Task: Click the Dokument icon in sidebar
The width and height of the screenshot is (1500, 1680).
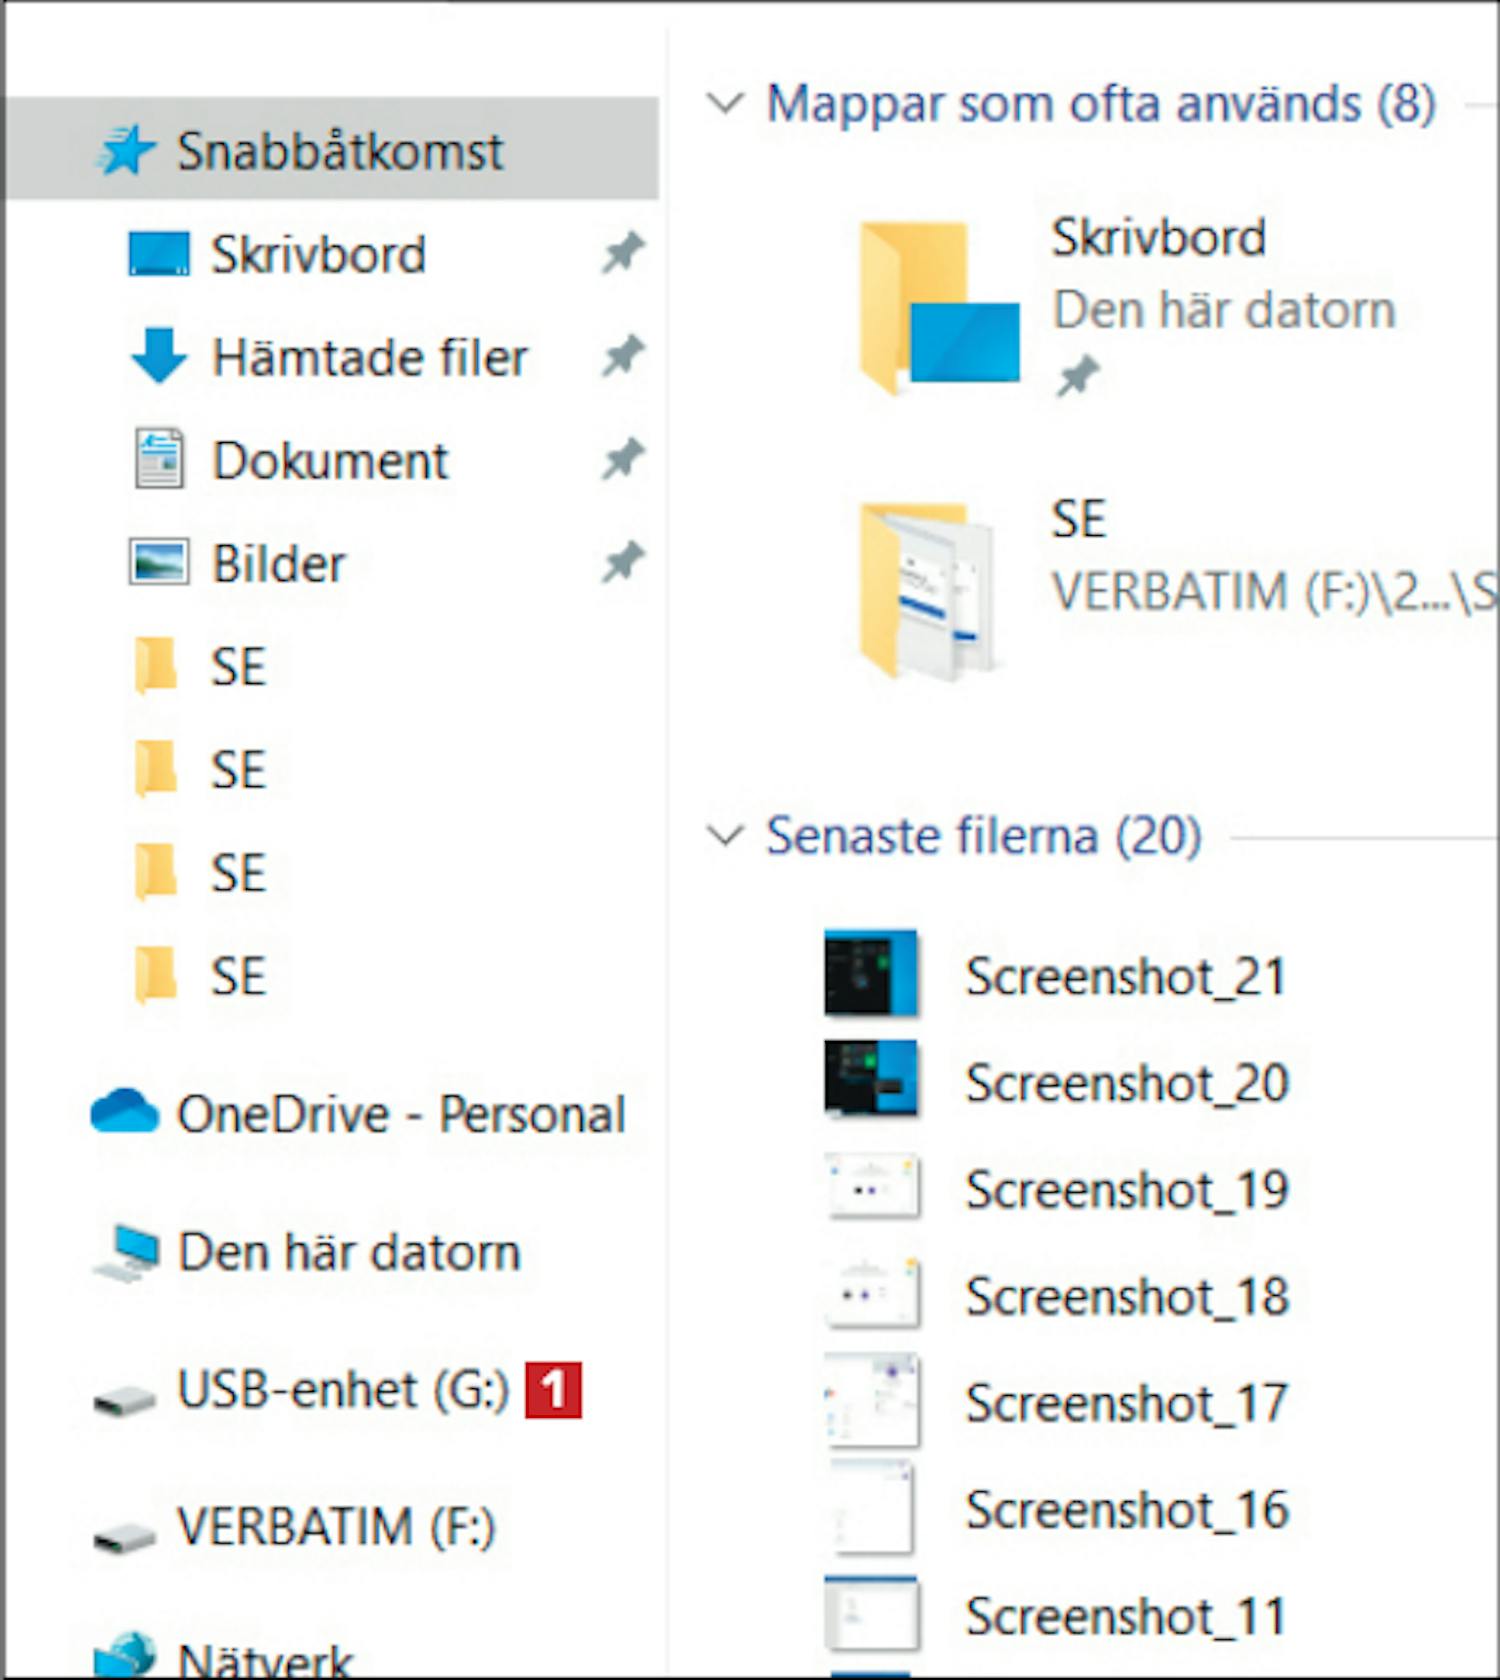Action: 158,459
